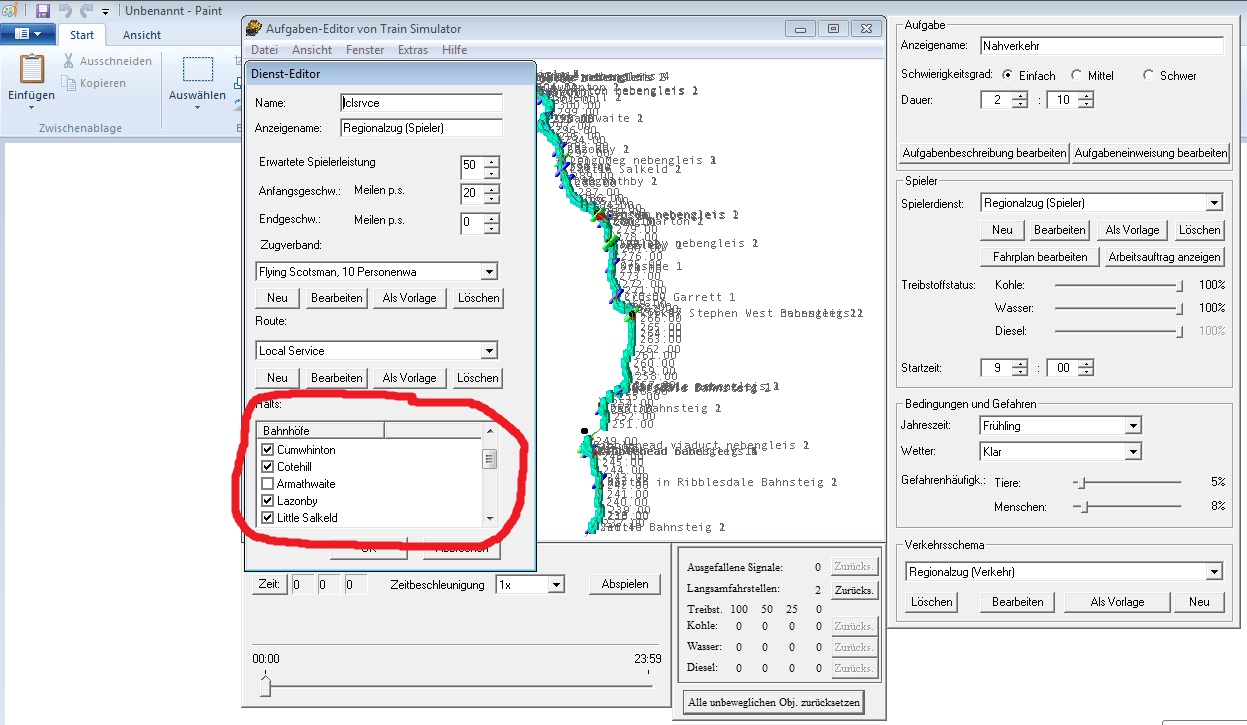Click the Anzeigename field containing Nahverkehr

pos(1102,46)
